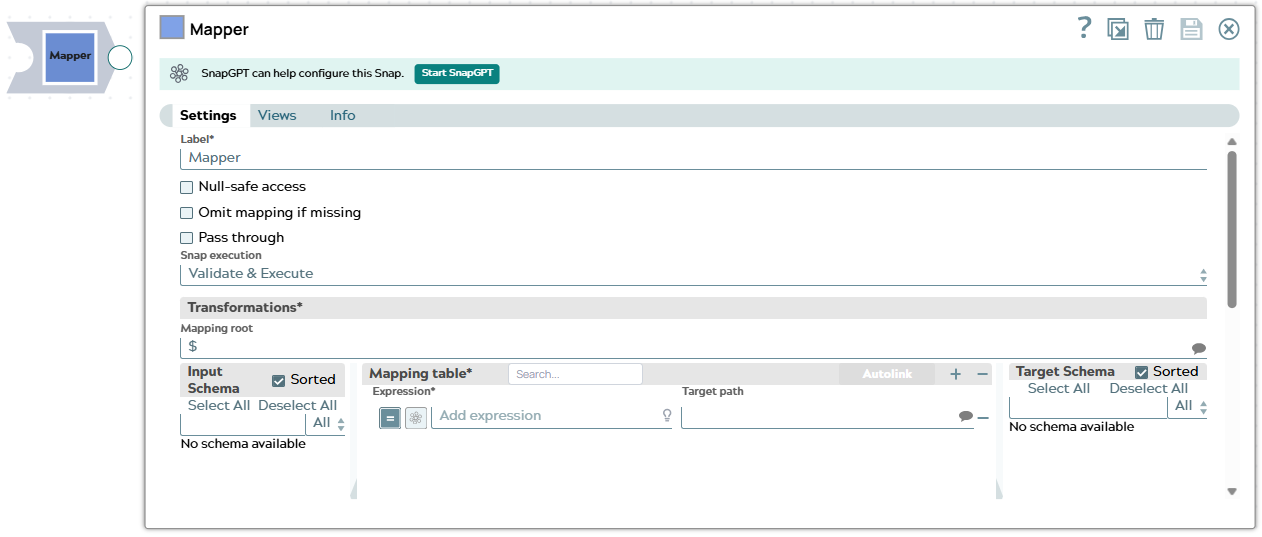This screenshot has width=1262, height=537.
Task: Open the Mapper help question mark
Action: (1084, 28)
